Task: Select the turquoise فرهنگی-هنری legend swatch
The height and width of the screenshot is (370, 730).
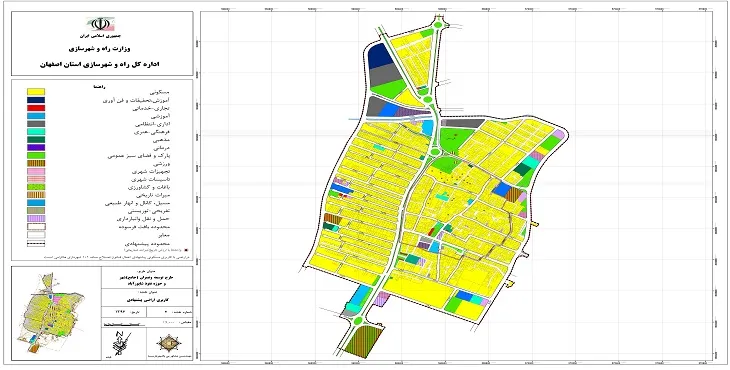Action: (x=36, y=132)
